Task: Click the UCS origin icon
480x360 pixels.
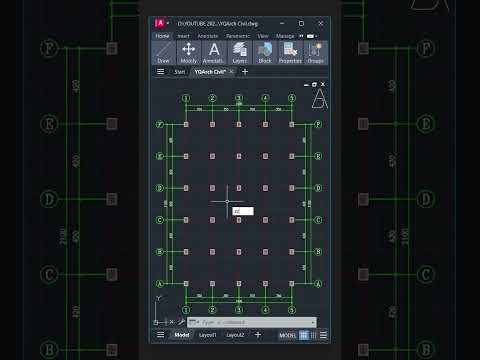Action: [x=156, y=322]
